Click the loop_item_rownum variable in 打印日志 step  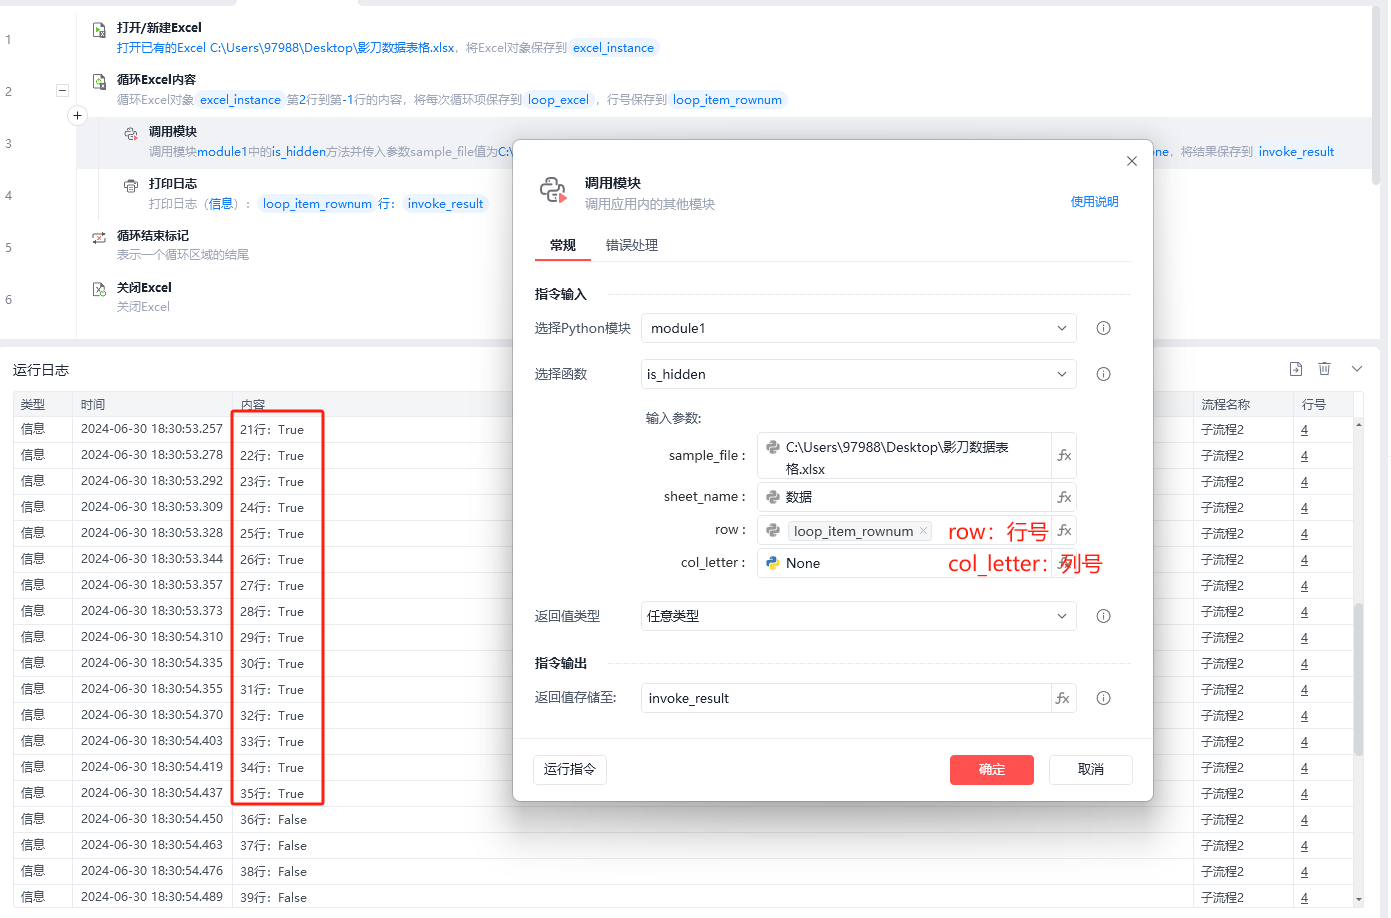coord(317,204)
